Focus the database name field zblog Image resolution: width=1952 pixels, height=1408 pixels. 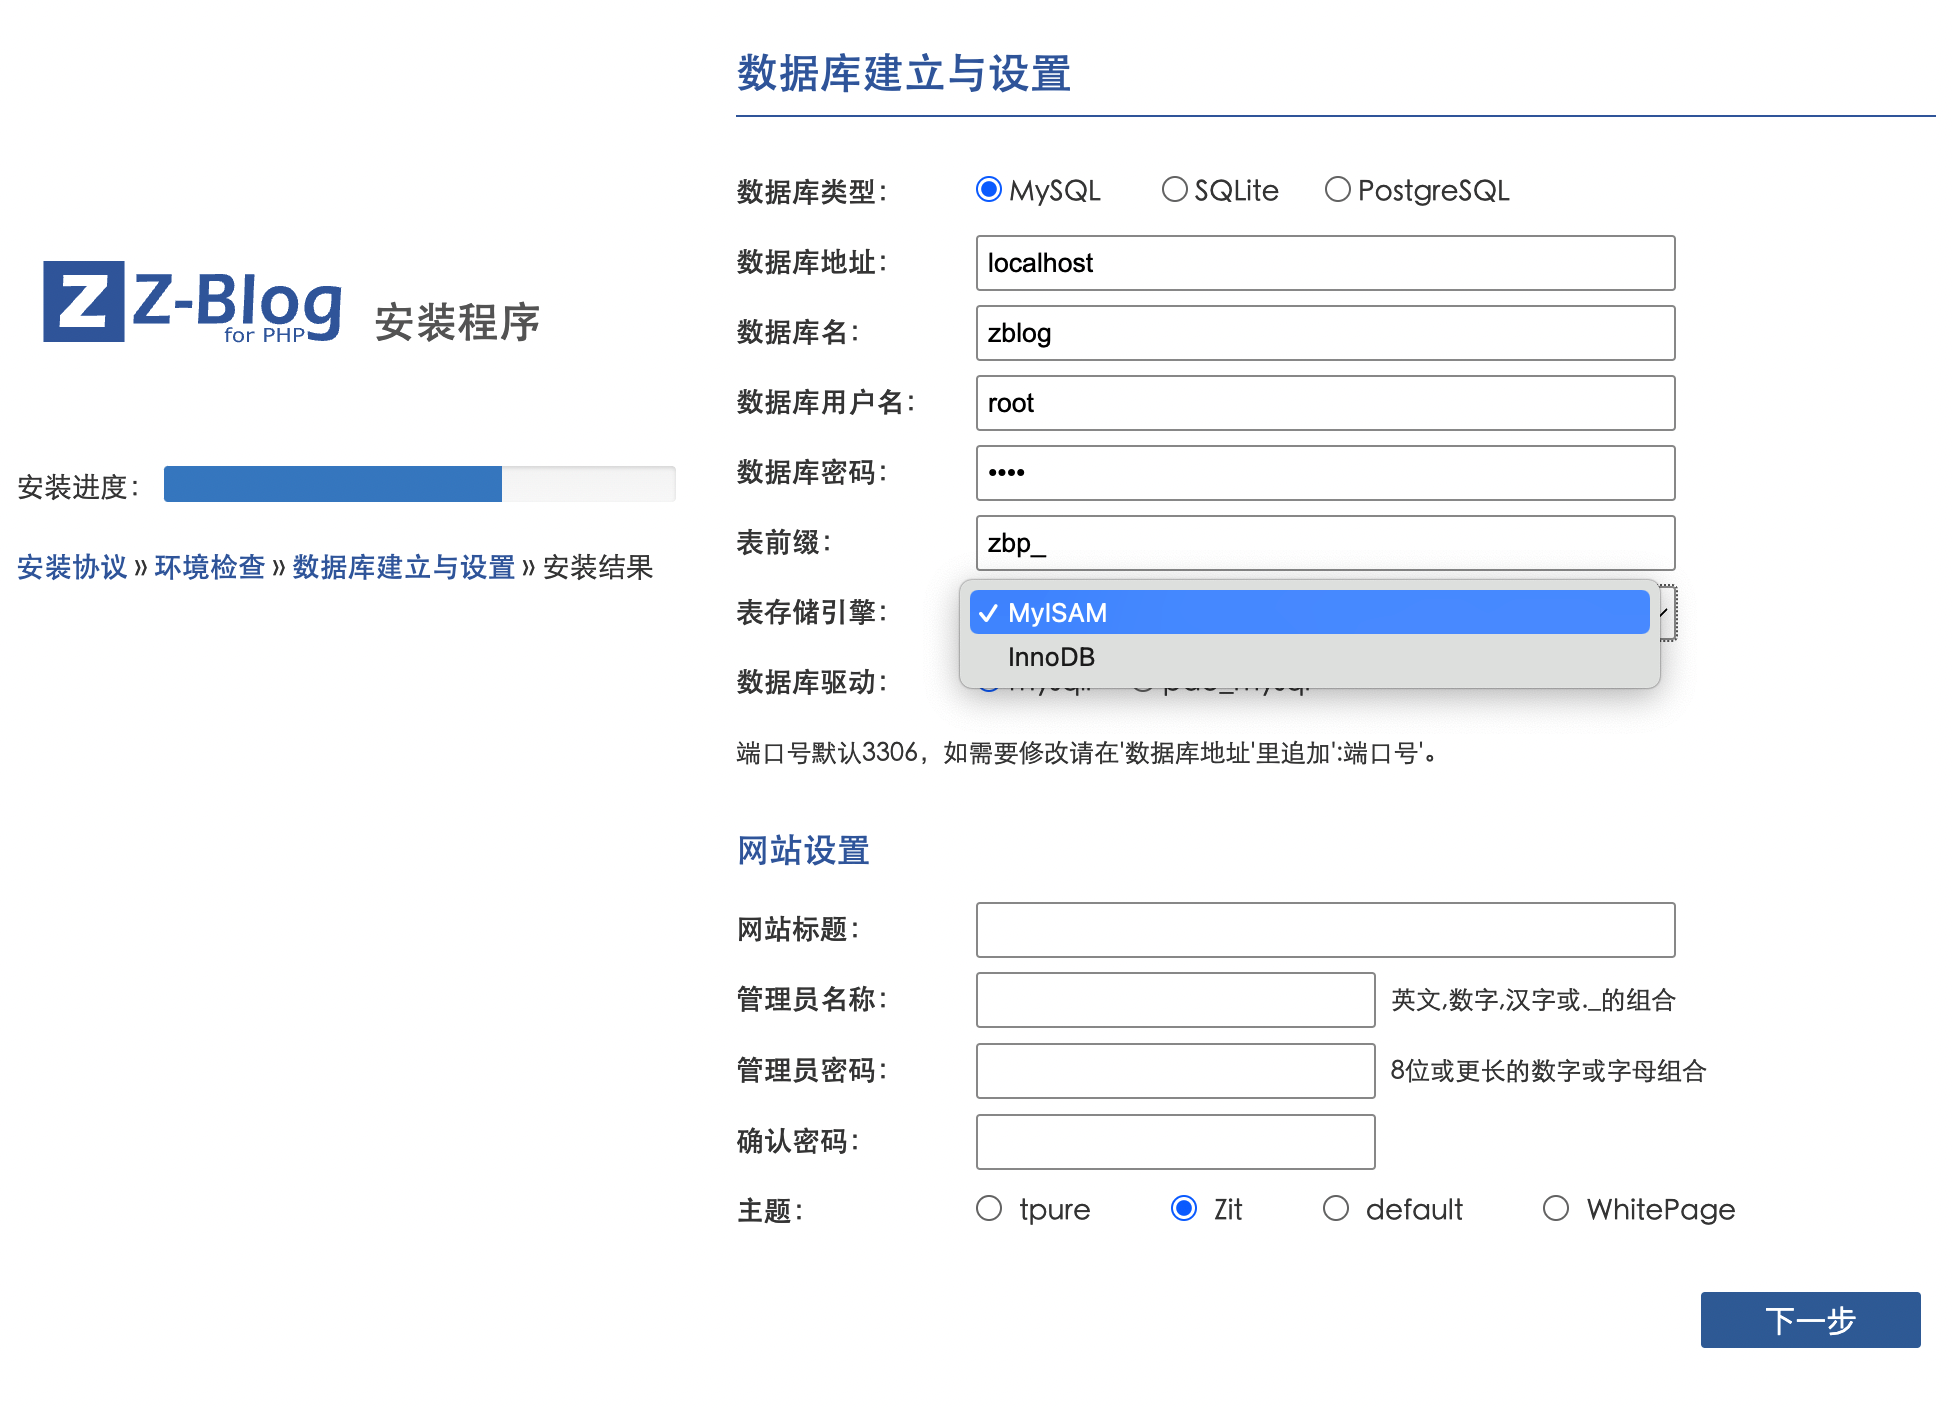click(1325, 333)
